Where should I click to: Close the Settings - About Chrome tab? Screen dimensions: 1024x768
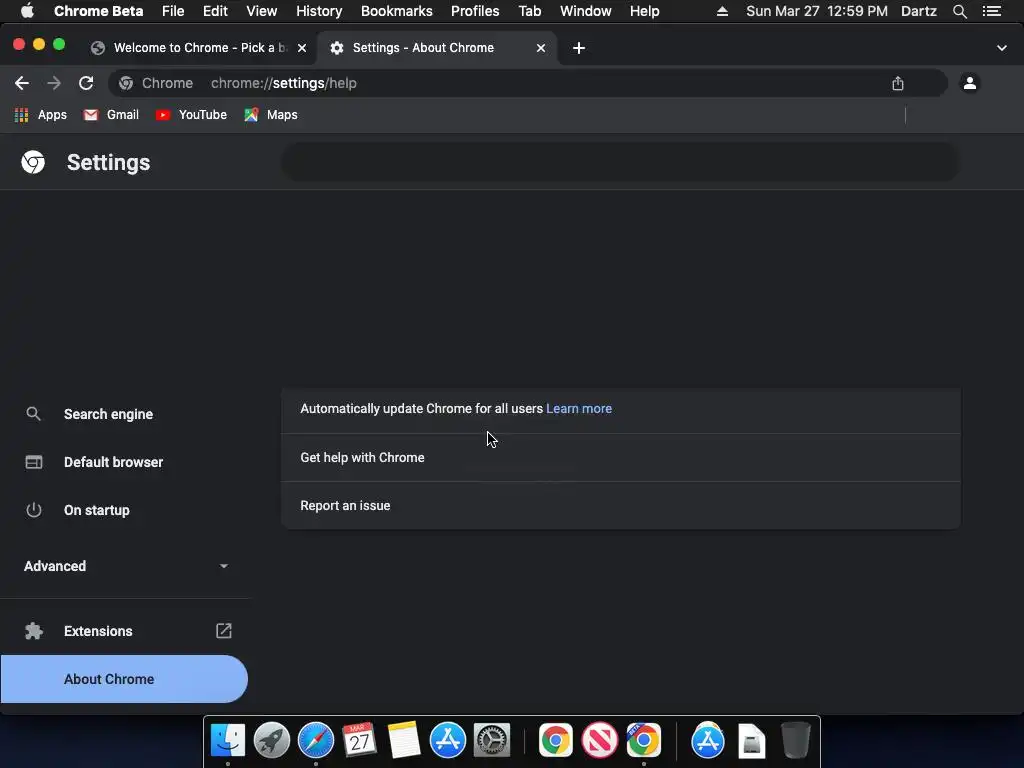pyautogui.click(x=541, y=48)
